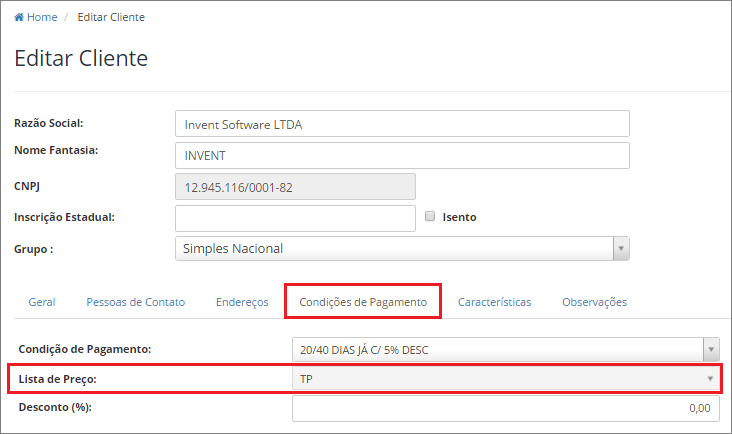Click the Editar Cliente page heading
Image resolution: width=732 pixels, height=434 pixels.
point(81,58)
